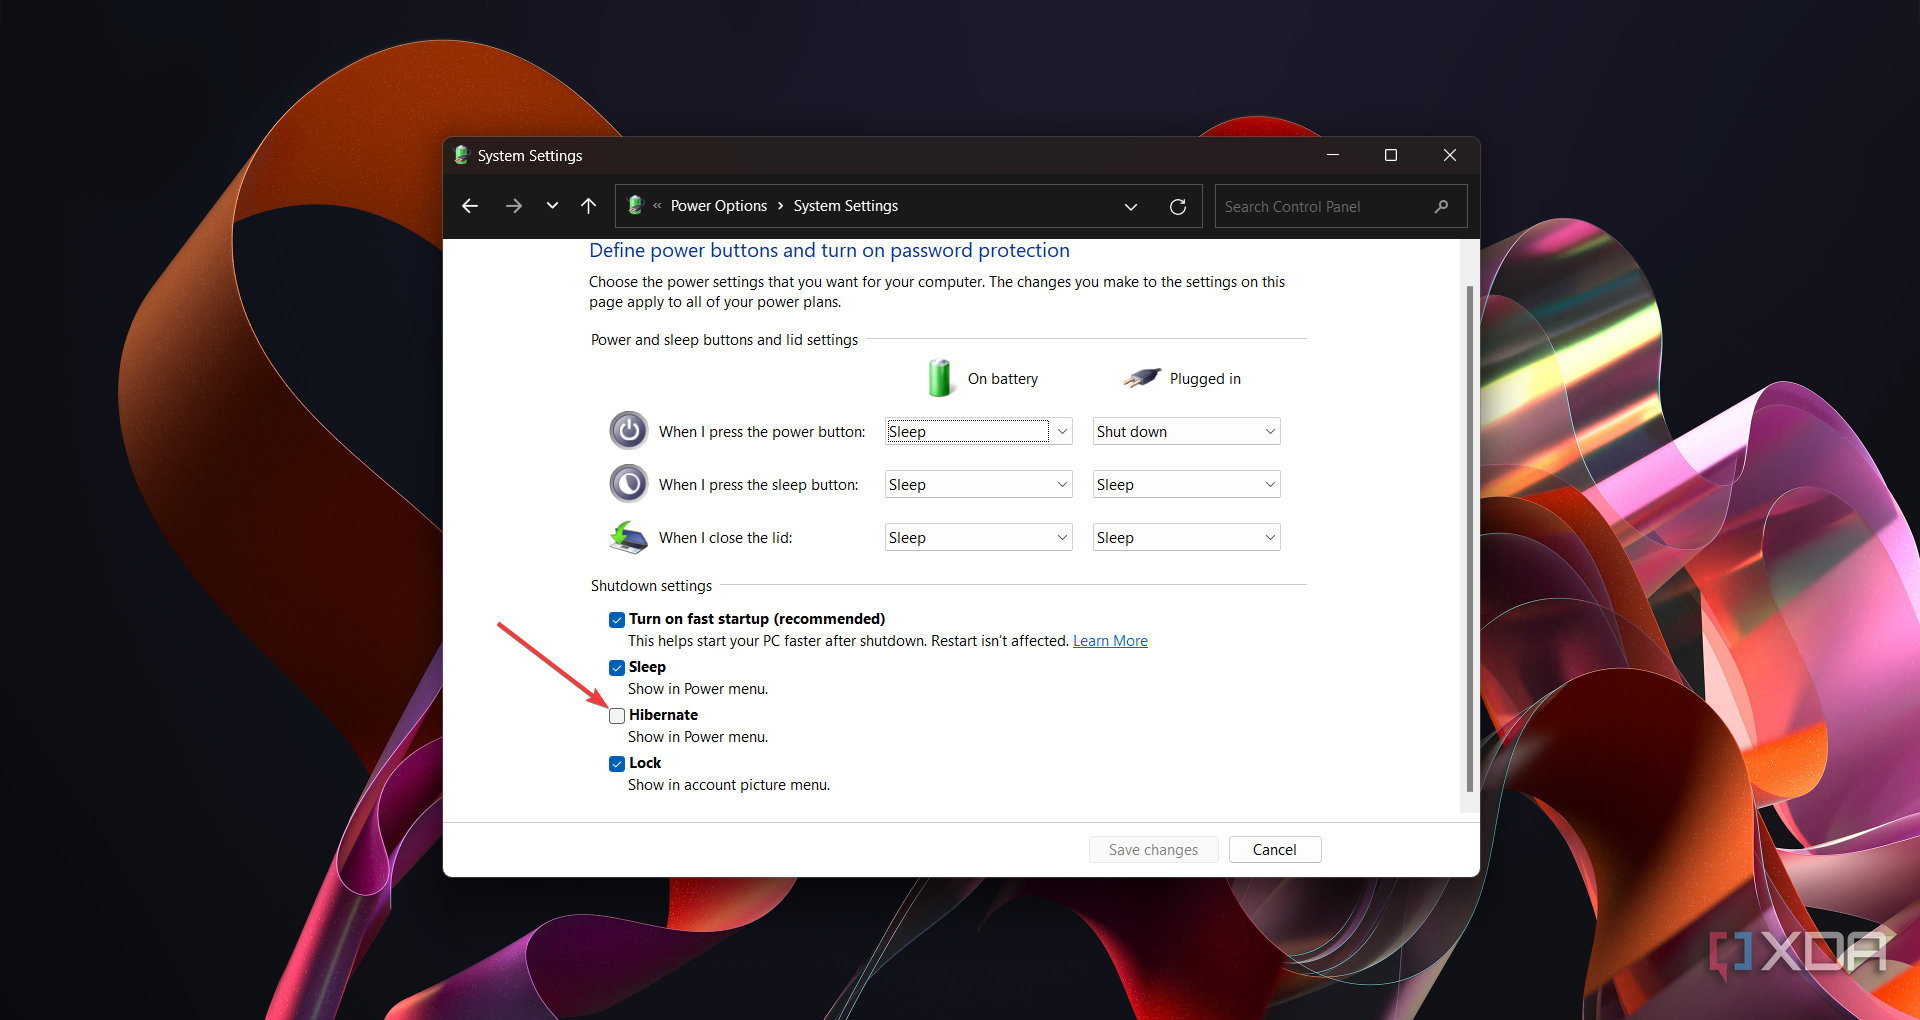This screenshot has width=1920, height=1020.
Task: Click the Search Control Panel field
Action: point(1322,207)
